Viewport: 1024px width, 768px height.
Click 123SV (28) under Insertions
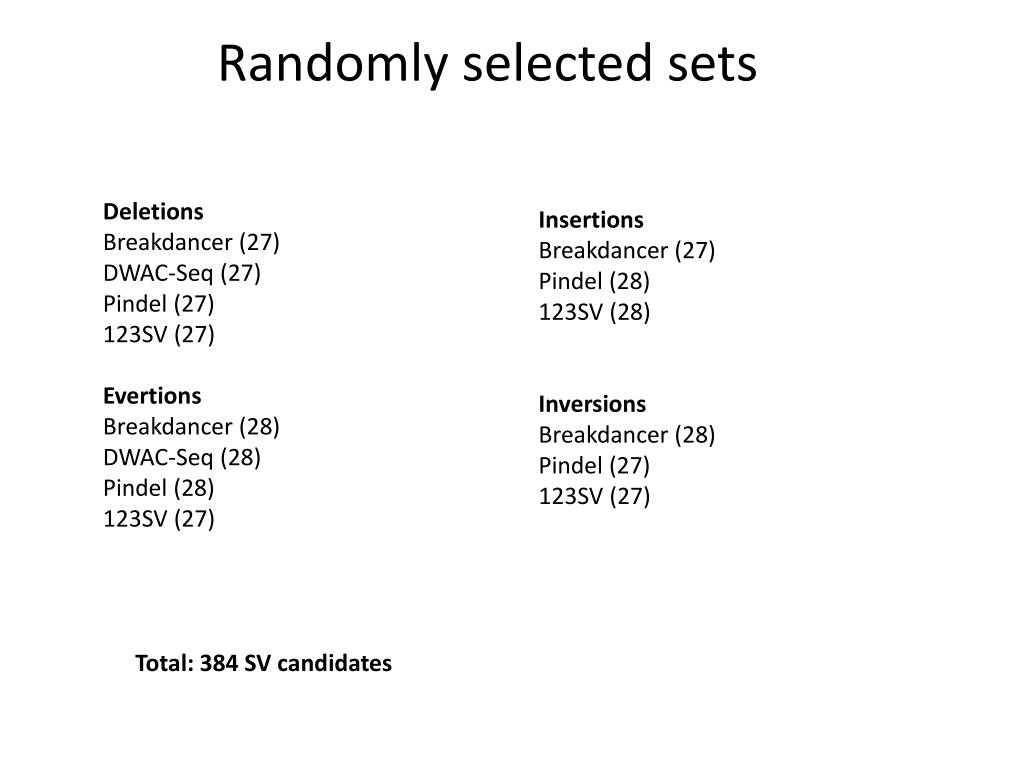pyautogui.click(x=594, y=312)
